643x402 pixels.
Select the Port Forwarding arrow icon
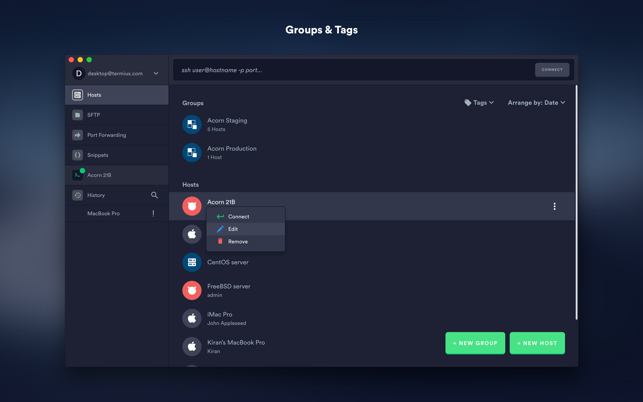point(78,135)
